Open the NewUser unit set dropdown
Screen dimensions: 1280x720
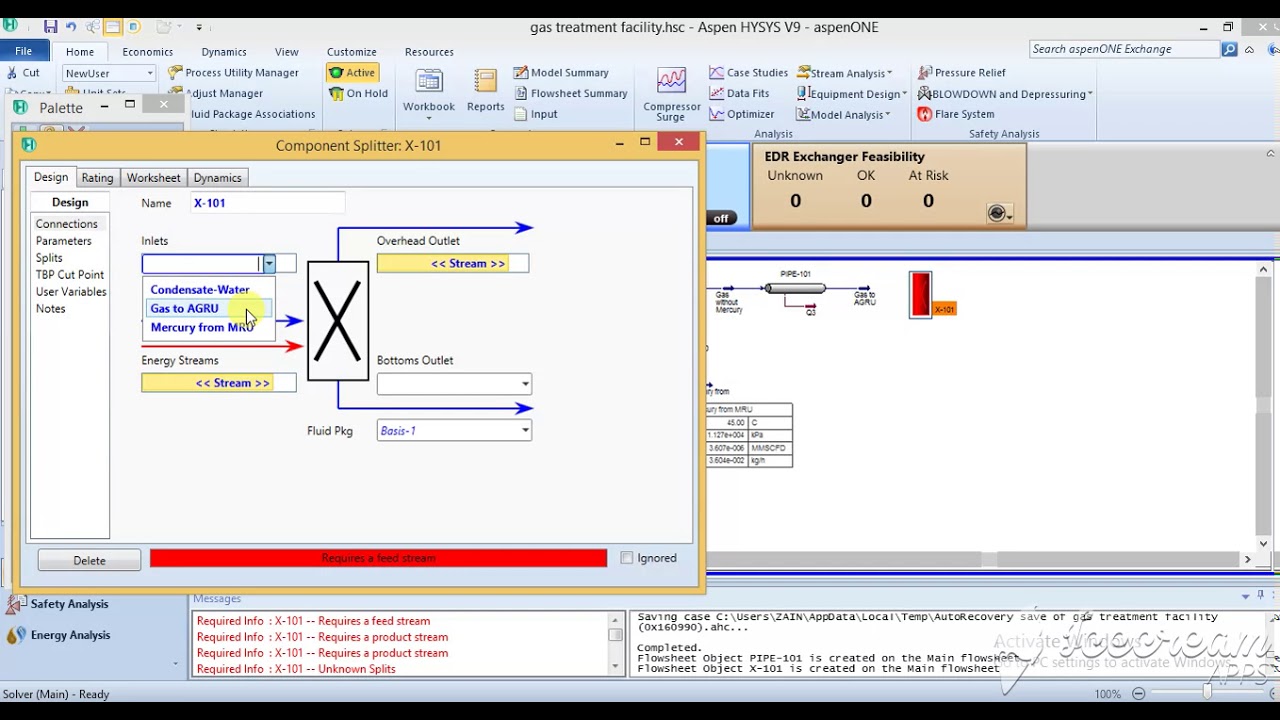[149, 73]
